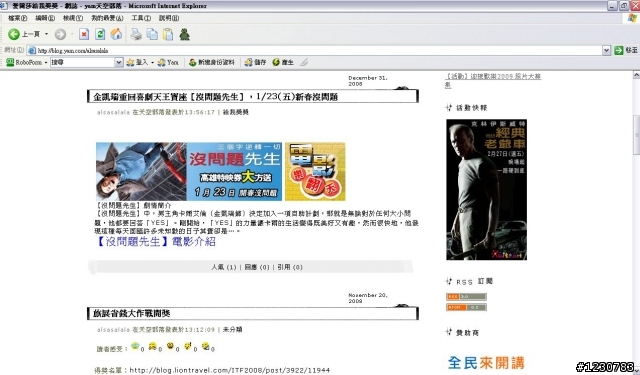Open the 【活動】 2009 sidebar link
The image size is (640, 375).
[x=493, y=80]
